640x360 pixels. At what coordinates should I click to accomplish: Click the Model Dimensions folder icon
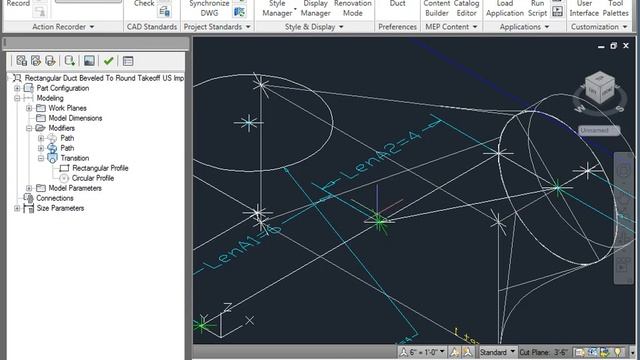40,118
